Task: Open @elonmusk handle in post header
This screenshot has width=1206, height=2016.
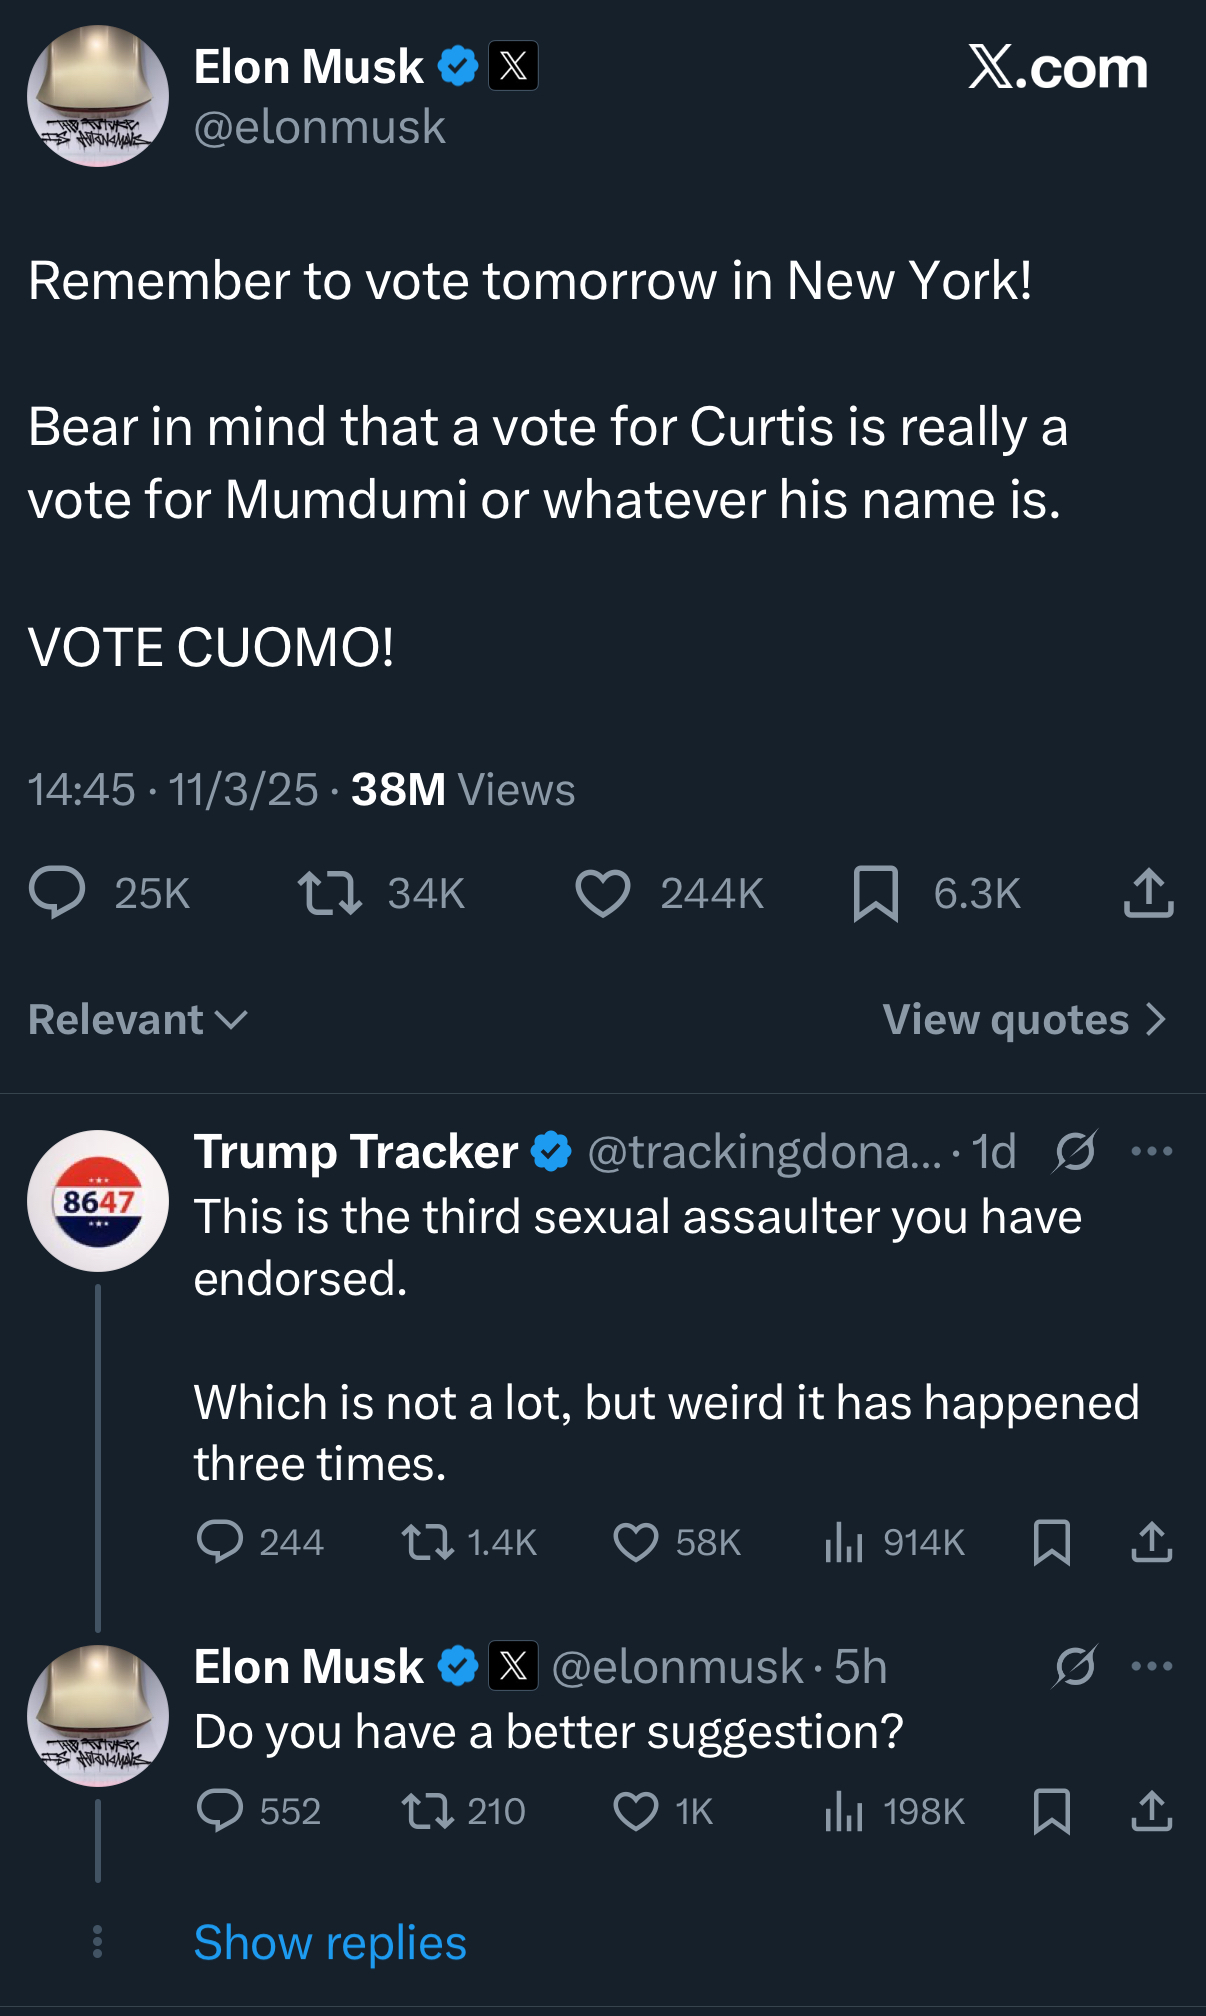Action: point(320,128)
